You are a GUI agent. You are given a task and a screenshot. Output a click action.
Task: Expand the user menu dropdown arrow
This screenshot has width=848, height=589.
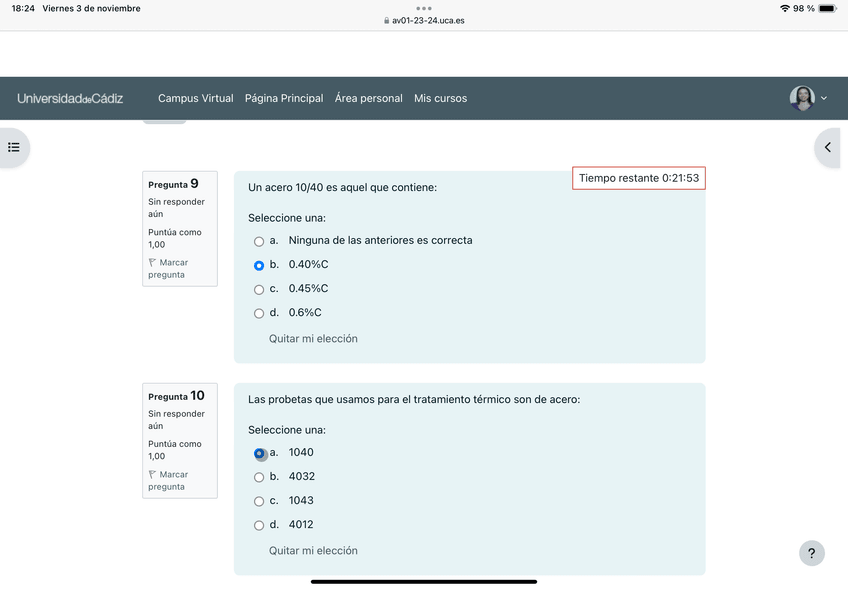[824, 98]
